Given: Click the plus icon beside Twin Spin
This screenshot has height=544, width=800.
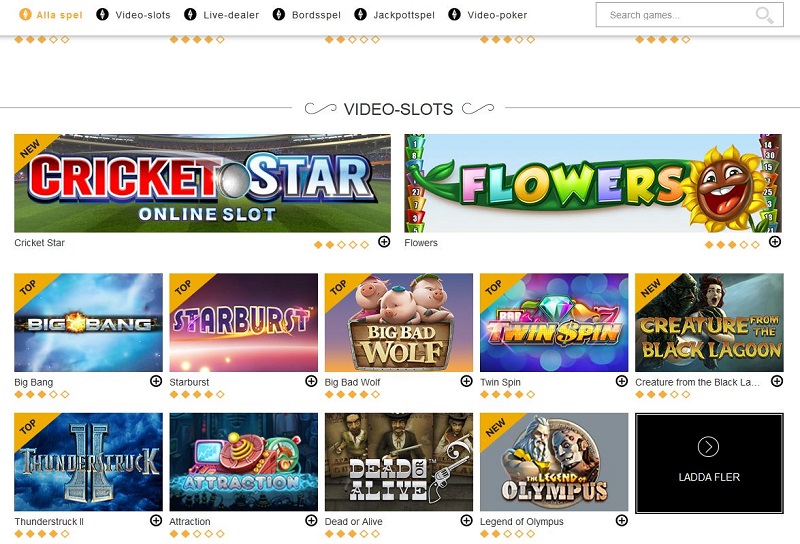Looking at the screenshot, I should click(x=621, y=381).
